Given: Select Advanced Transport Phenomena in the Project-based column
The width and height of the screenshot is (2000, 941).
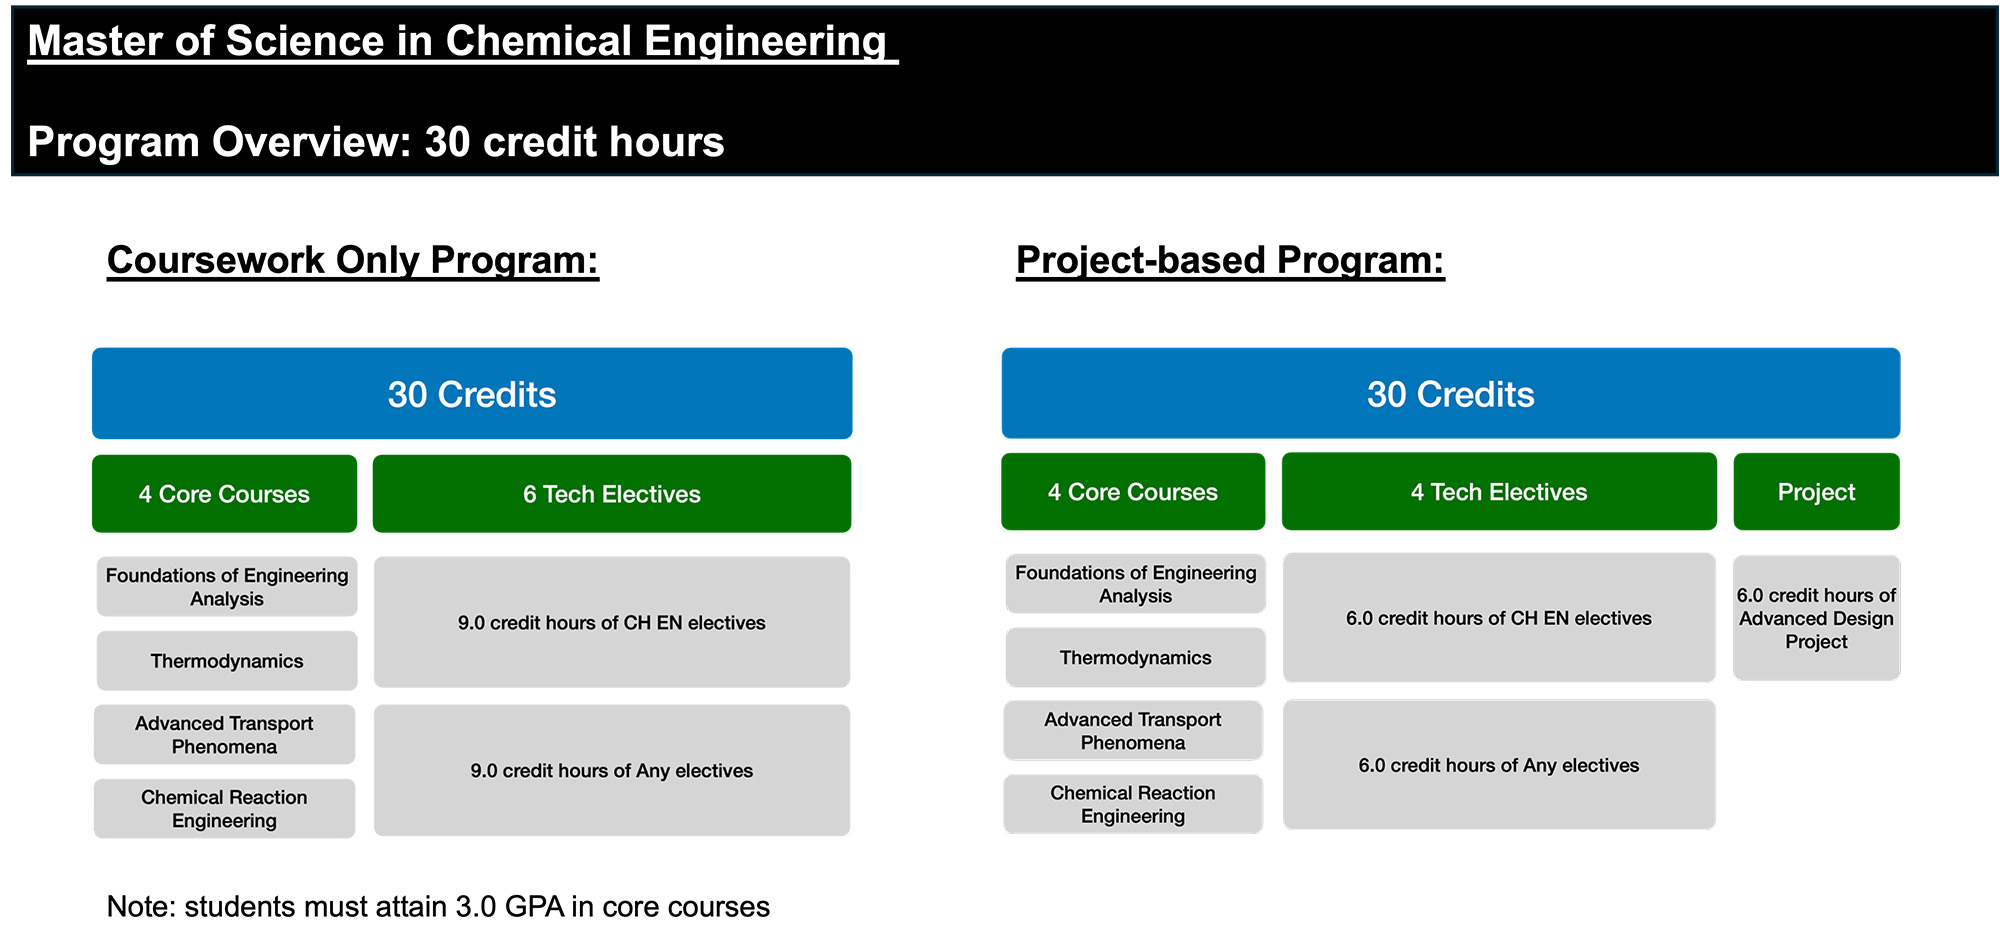Looking at the screenshot, I should click(x=1133, y=731).
